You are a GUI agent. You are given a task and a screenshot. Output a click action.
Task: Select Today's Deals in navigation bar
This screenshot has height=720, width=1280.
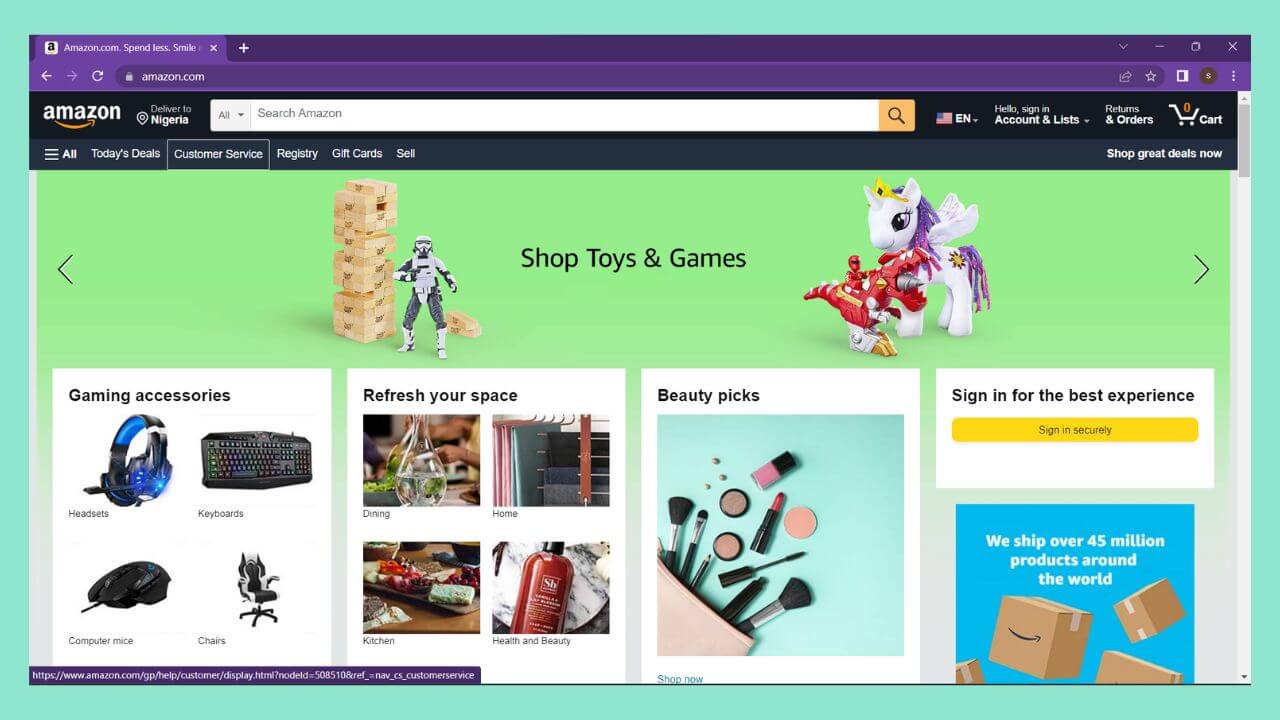pyautogui.click(x=125, y=154)
